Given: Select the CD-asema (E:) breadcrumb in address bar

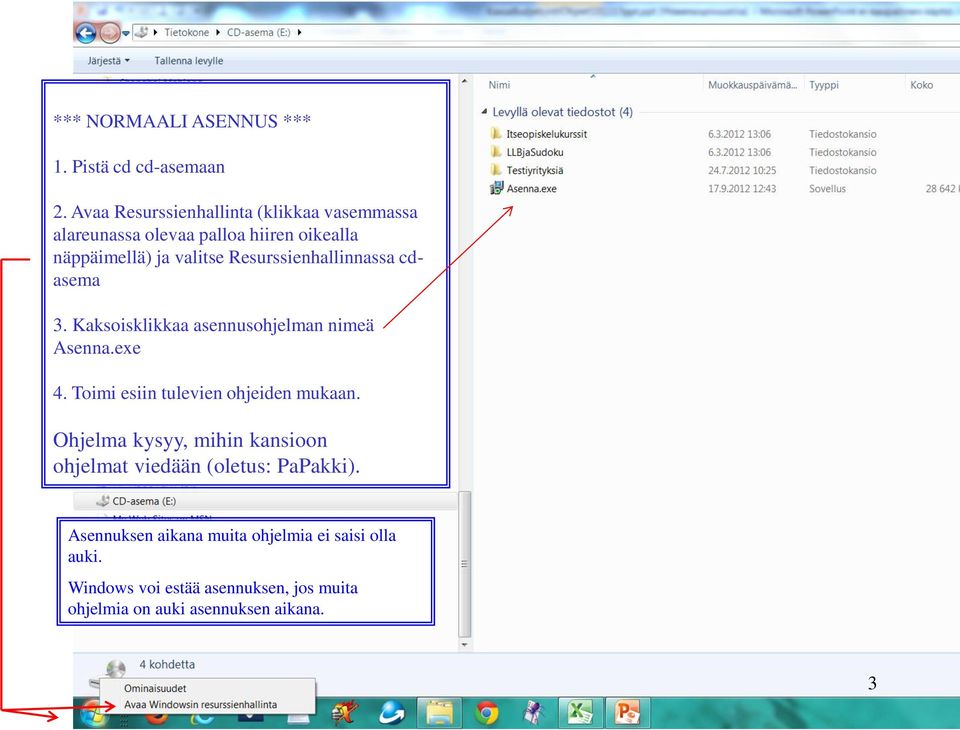Looking at the screenshot, I should 258,32.
